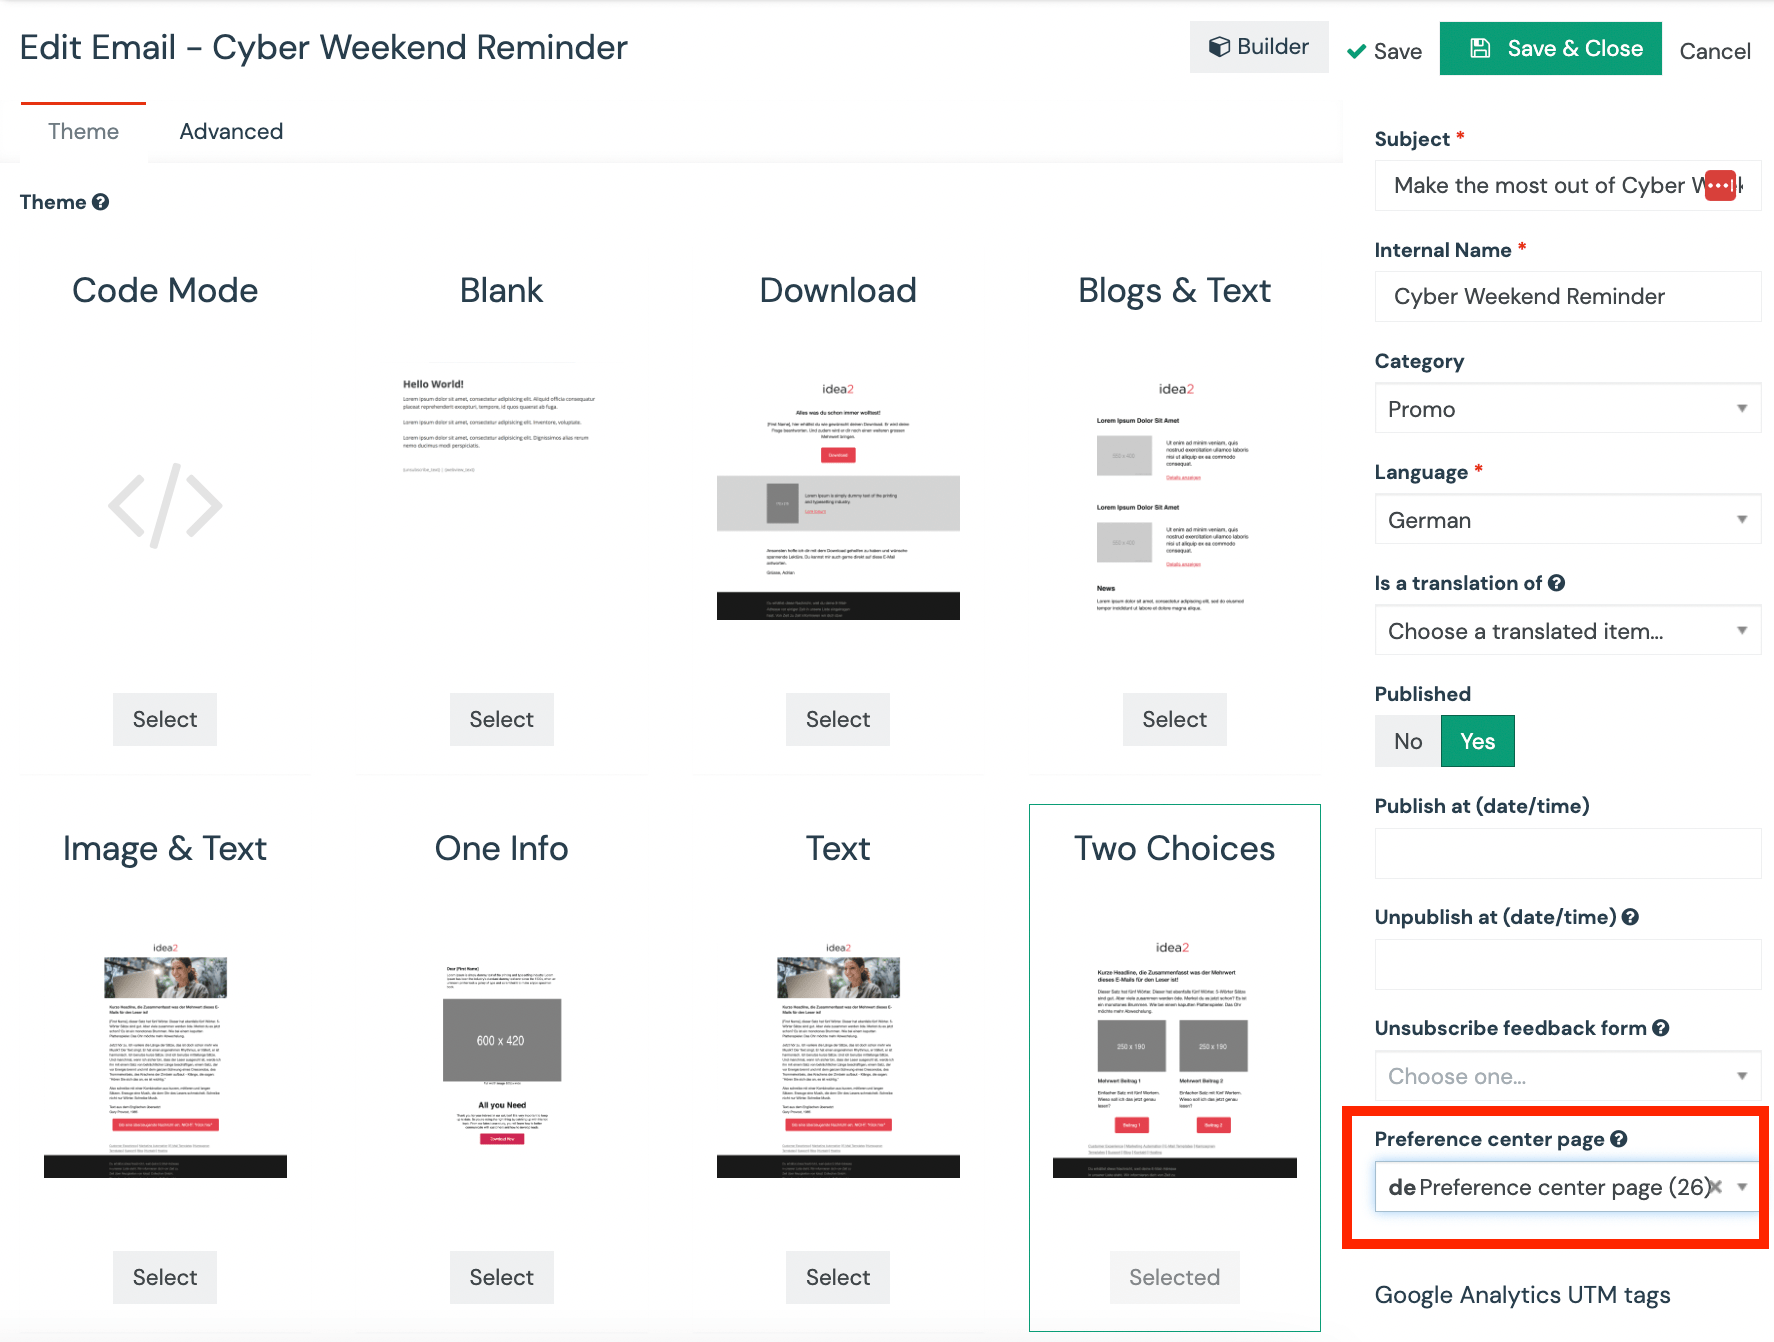Viewport: 1774px width, 1342px height.
Task: Select the Code Mode </> icon
Action: pos(164,505)
